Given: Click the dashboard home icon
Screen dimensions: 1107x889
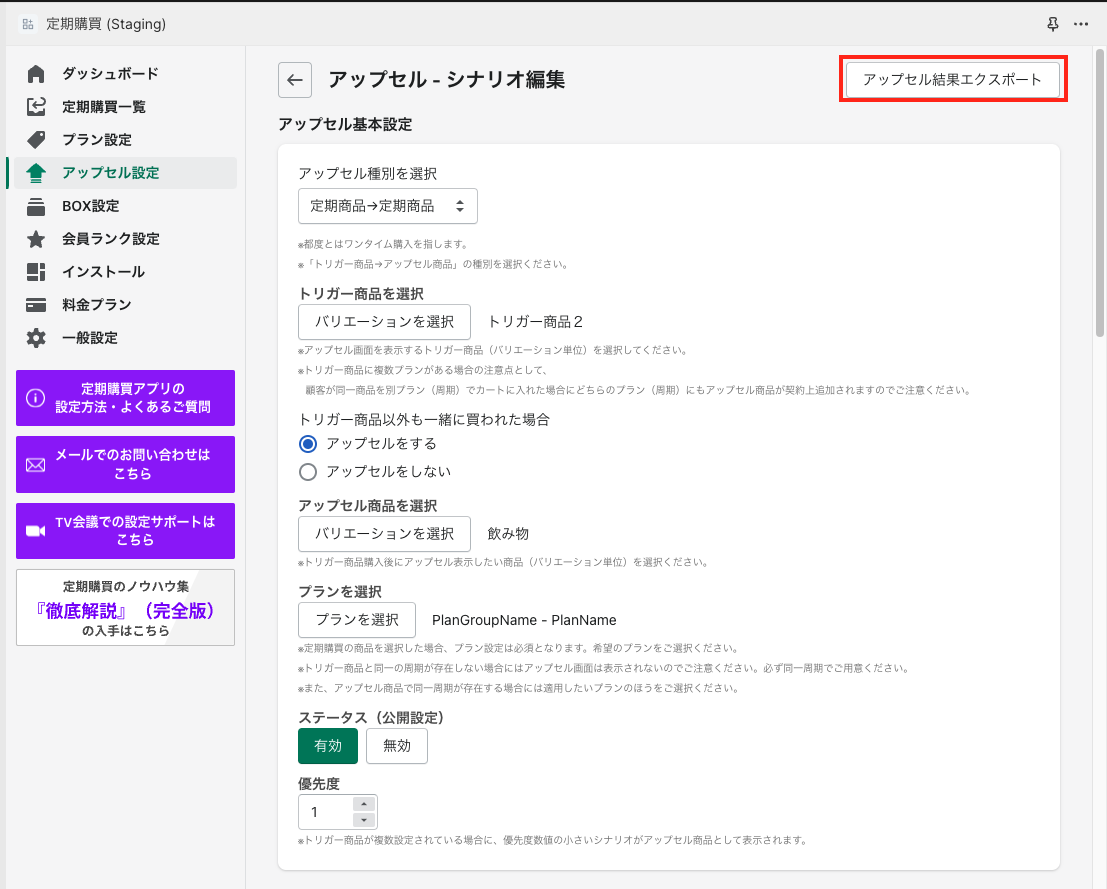Looking at the screenshot, I should tap(36, 74).
